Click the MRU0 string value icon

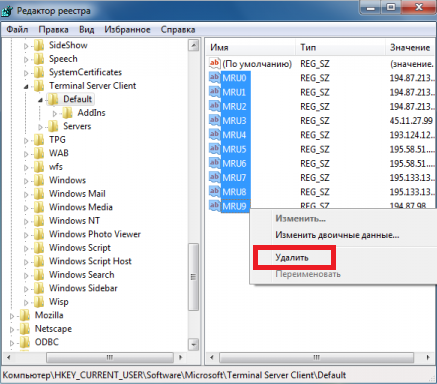pyautogui.click(x=214, y=78)
